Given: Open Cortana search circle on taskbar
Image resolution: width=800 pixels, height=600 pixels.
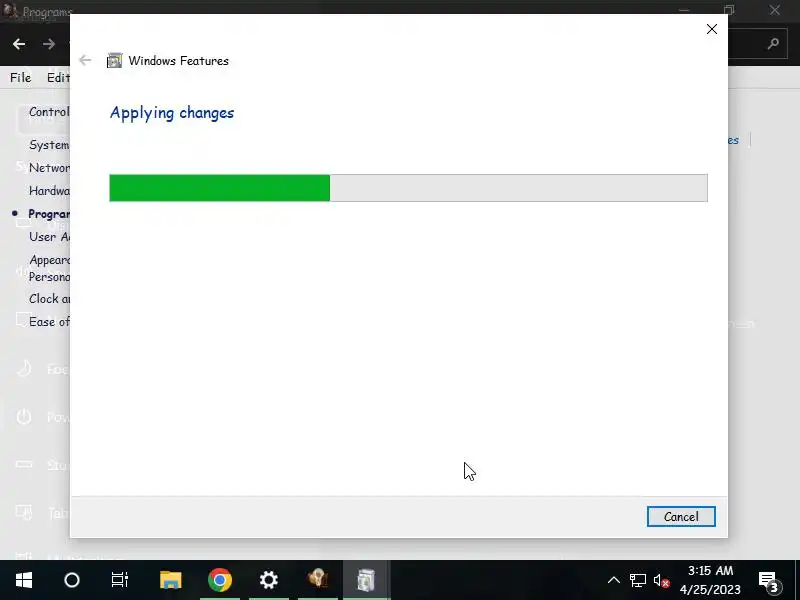Looking at the screenshot, I should tap(72, 580).
